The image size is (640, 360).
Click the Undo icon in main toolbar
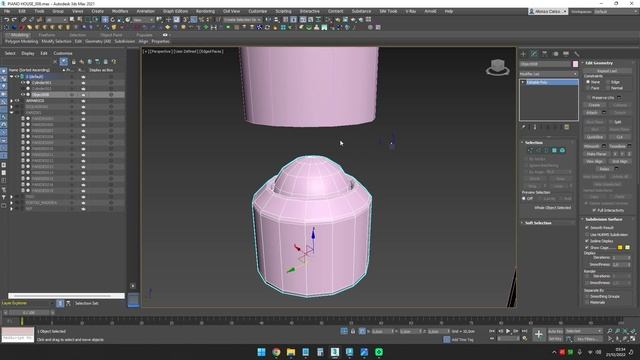(x=6, y=20)
